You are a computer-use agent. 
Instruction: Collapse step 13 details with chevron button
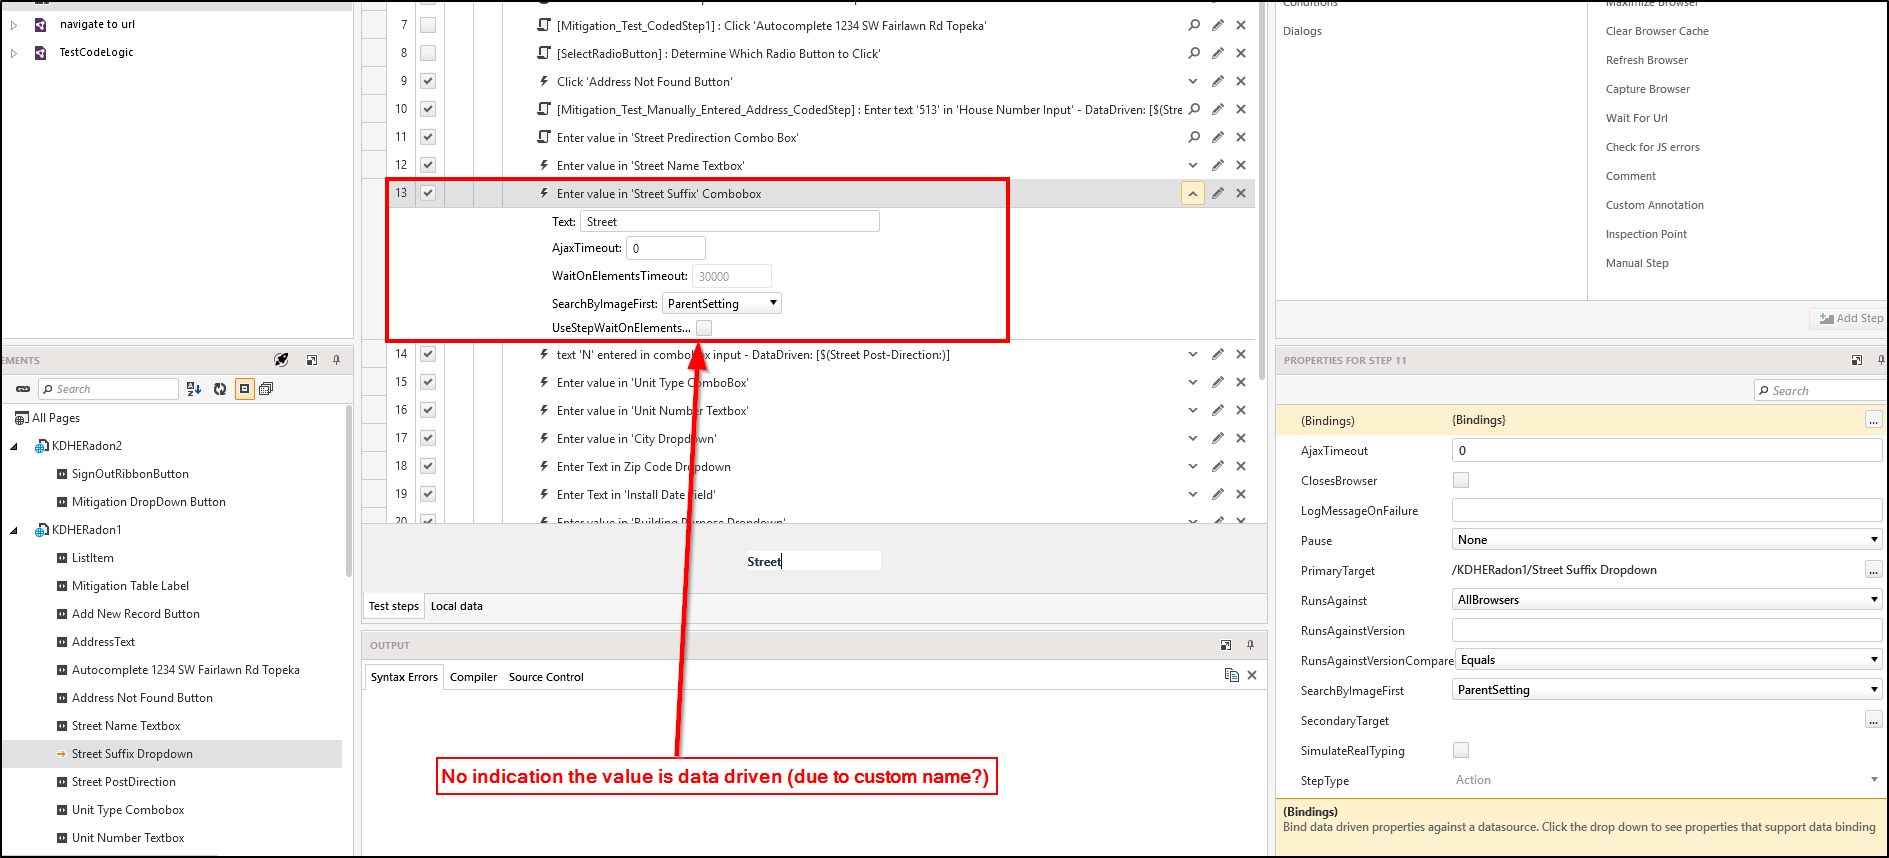(x=1193, y=193)
